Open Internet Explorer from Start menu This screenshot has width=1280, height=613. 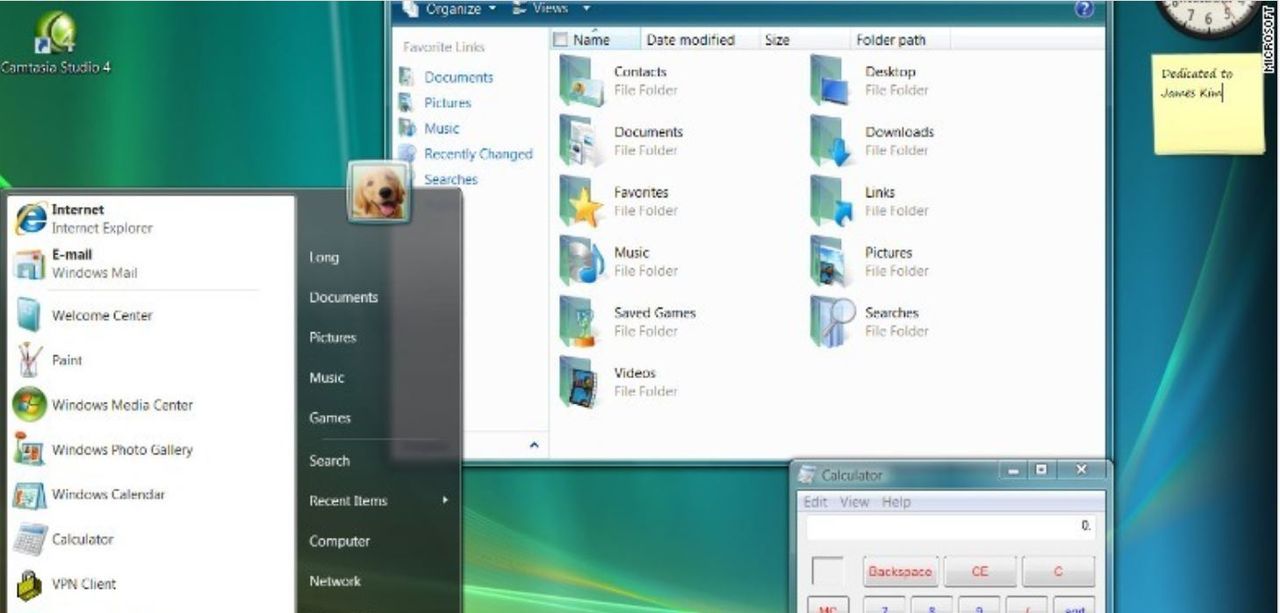[32, 218]
